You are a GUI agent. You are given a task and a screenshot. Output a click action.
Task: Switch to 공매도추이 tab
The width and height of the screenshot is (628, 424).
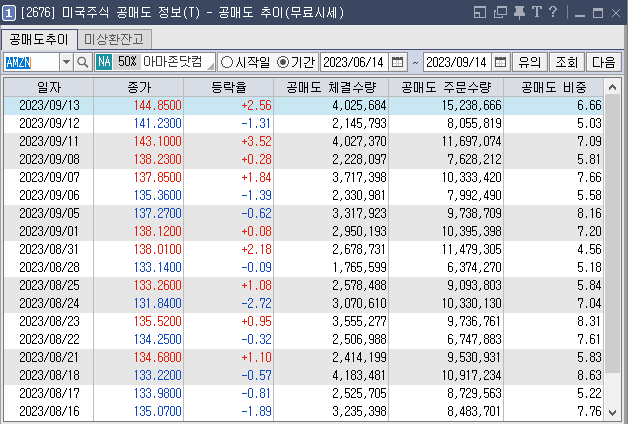[39, 40]
